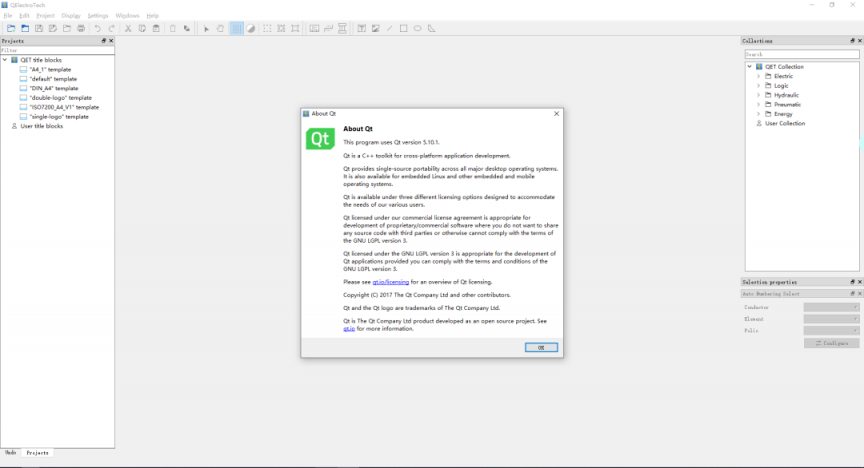Select the rectangle shape tool
Screen dimensions: 864x468
pos(404,28)
